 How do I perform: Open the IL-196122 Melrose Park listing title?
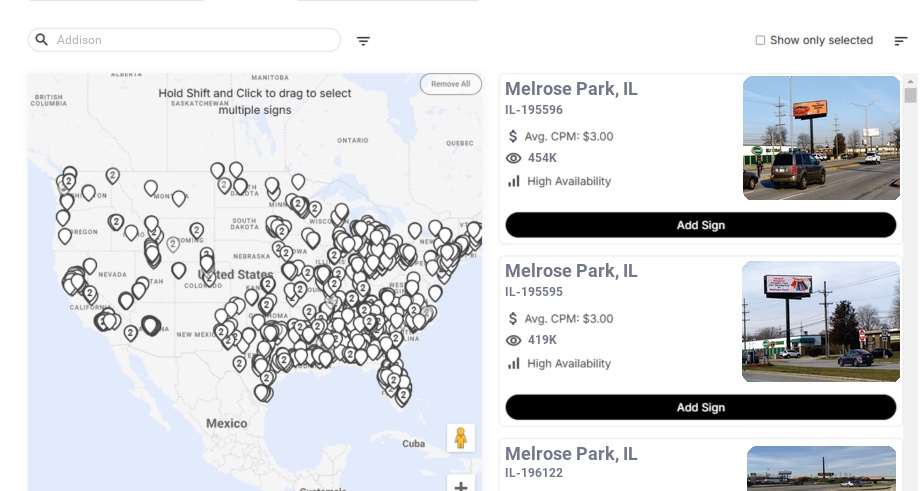click(571, 454)
